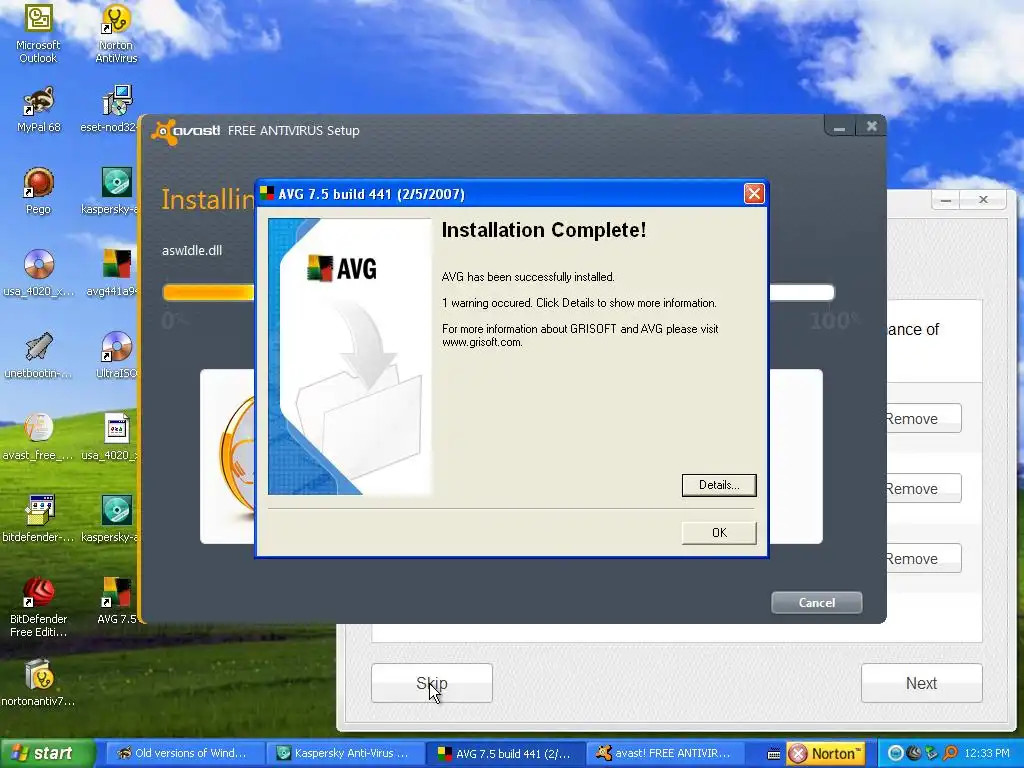Click the green network tray icon
Viewport: 1024px width, 768px height.
click(931, 754)
